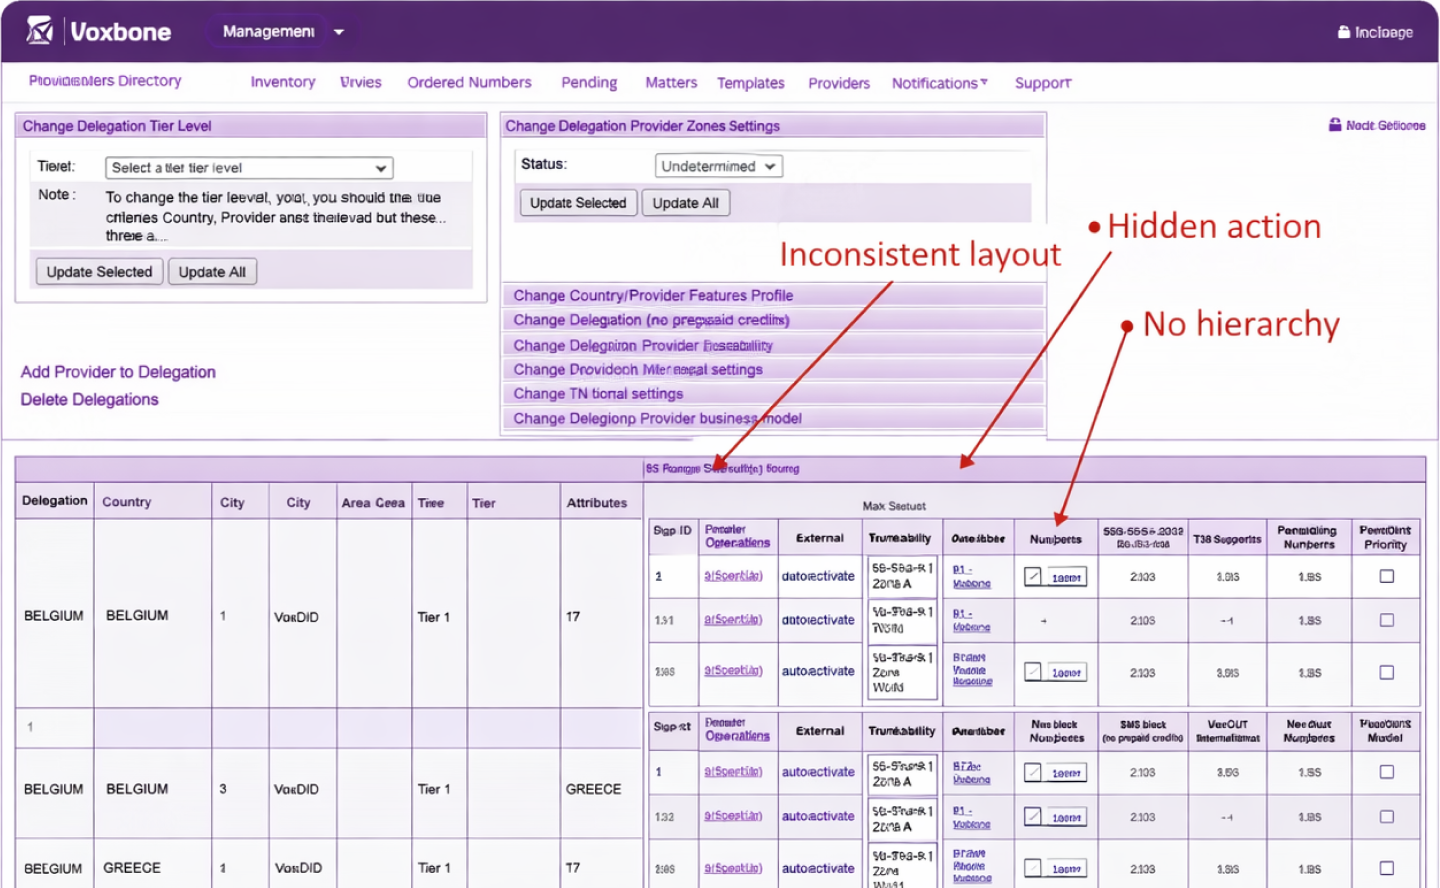
Task: Toggle the third row's far-right checkbox
Action: pyautogui.click(x=1386, y=672)
